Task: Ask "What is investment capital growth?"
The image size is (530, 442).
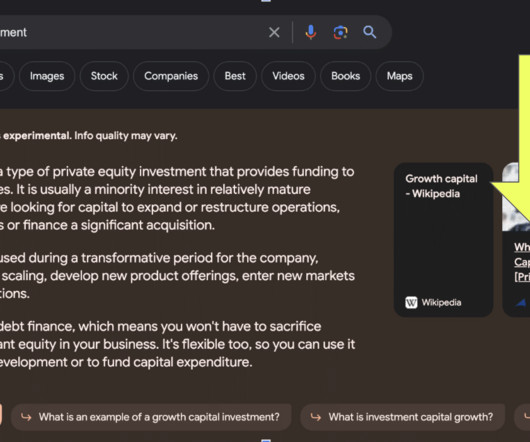Action: click(x=403, y=417)
